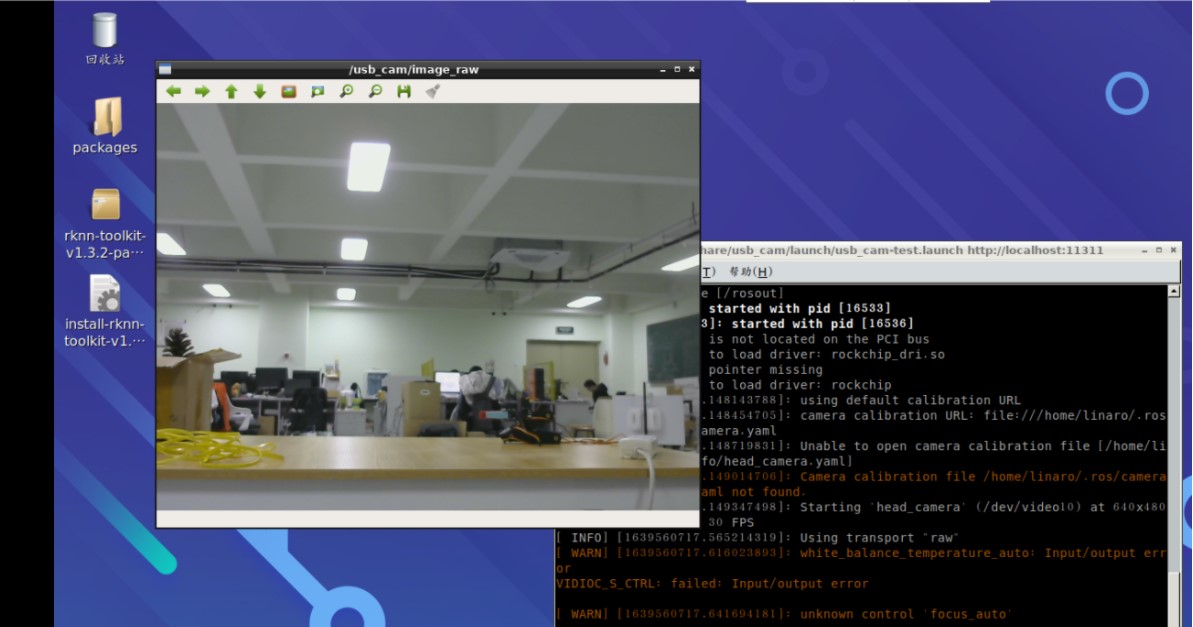The image size is (1193, 627).
Task: Reset zoom with the picture icon in toolbar
Action: pyautogui.click(x=288, y=91)
